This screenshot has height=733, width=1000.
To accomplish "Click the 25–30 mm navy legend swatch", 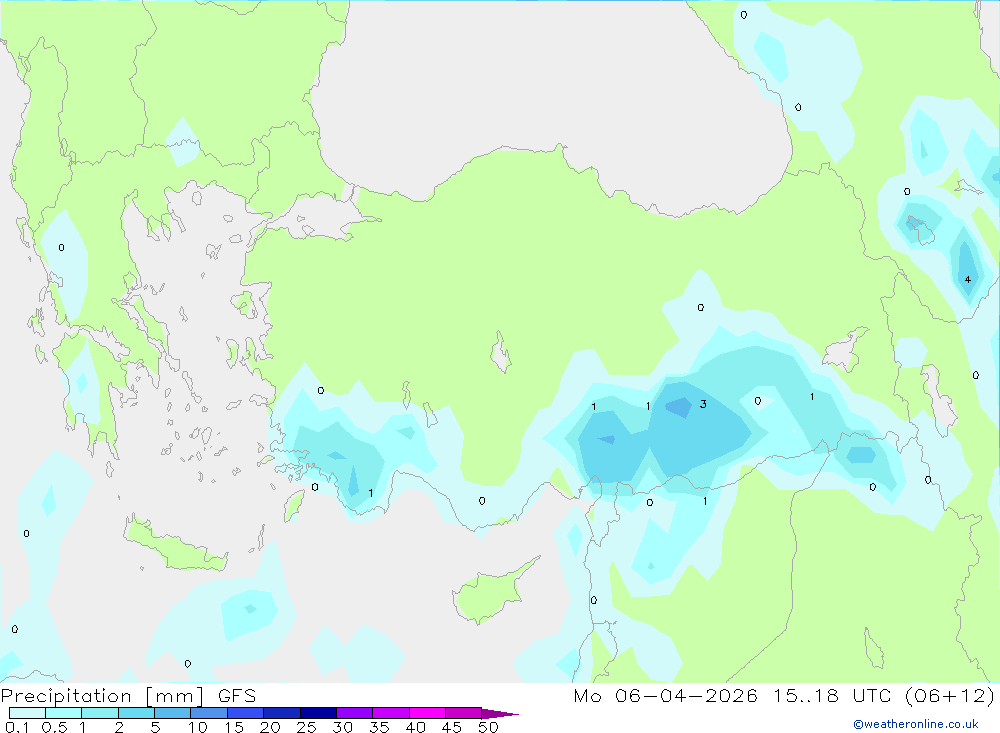I will click(318, 713).
